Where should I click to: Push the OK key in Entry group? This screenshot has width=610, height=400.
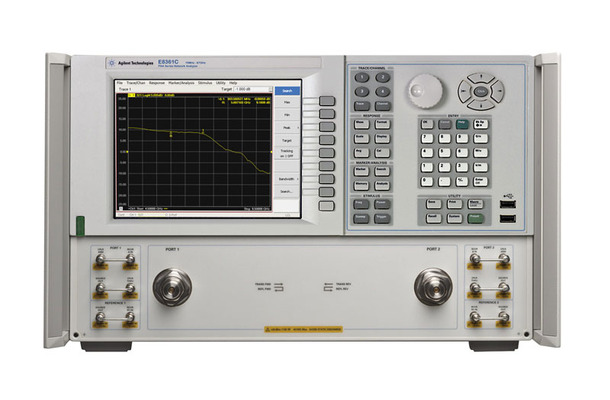pyautogui.click(x=427, y=124)
